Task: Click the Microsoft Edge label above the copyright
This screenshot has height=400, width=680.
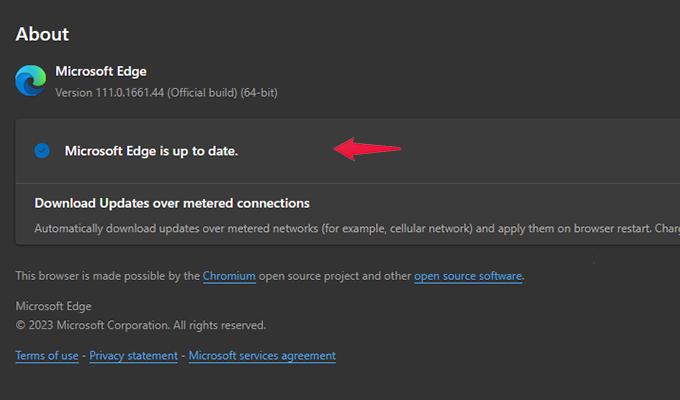Action: click(54, 306)
